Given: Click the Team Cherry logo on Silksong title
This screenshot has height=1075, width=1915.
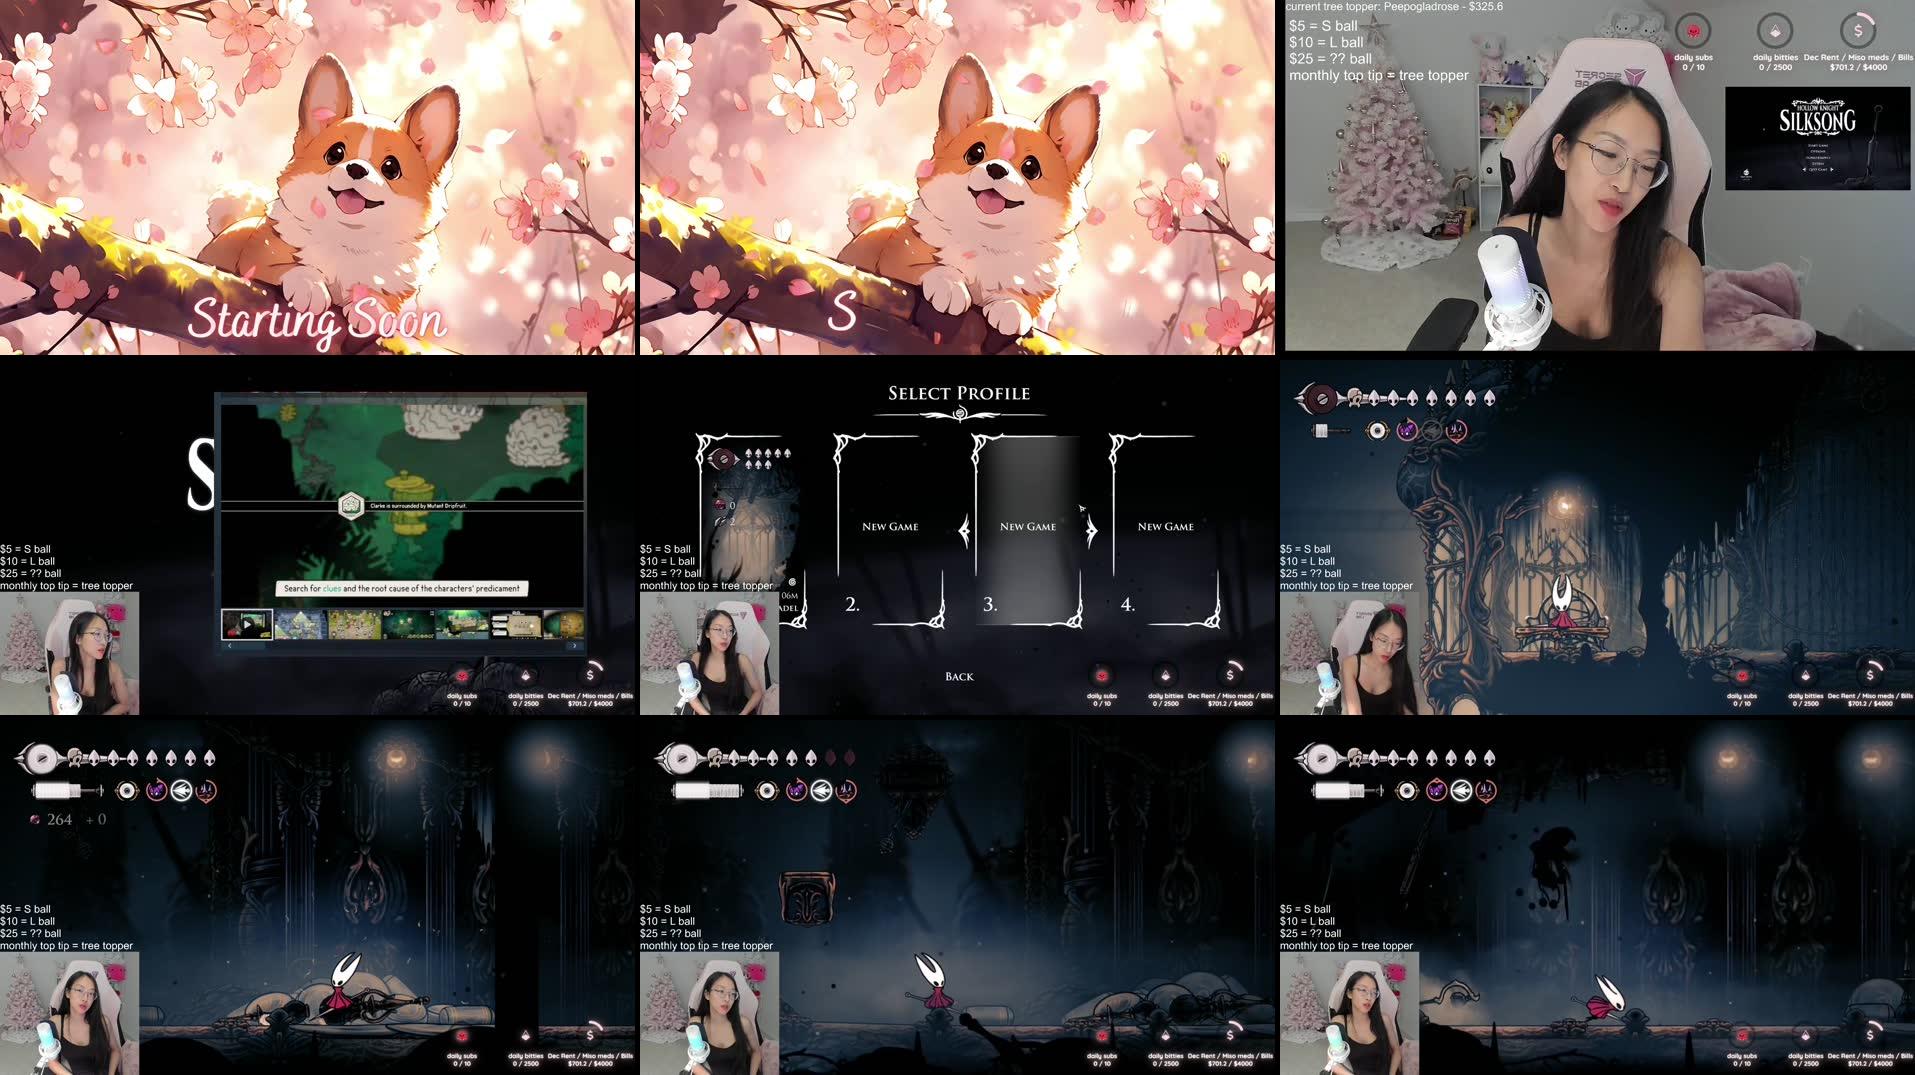Looking at the screenshot, I should [1746, 174].
